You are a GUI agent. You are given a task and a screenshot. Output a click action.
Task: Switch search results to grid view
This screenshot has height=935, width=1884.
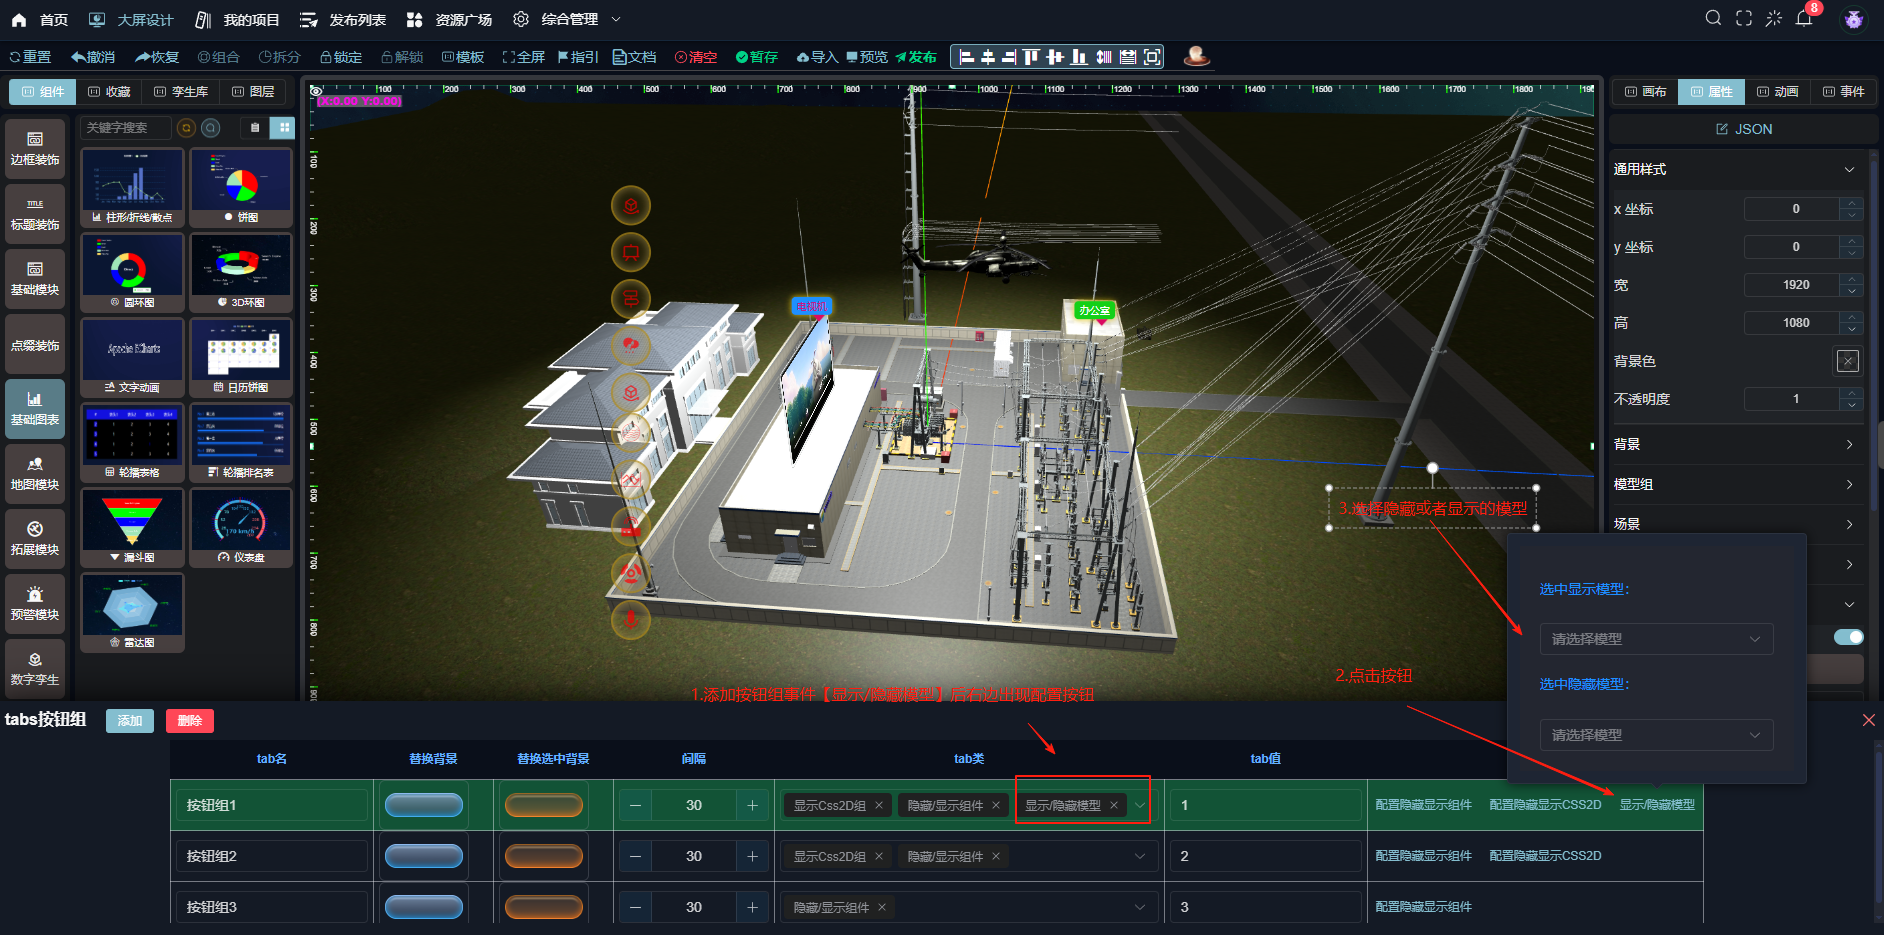[284, 128]
